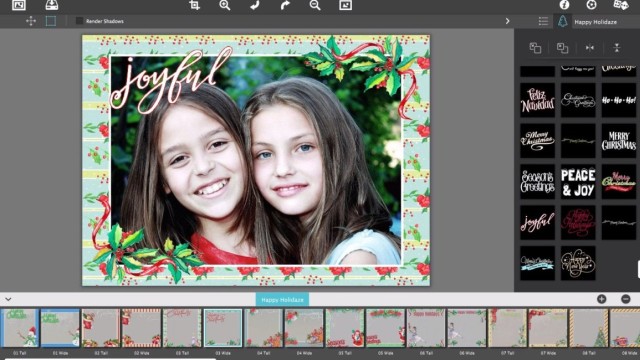This screenshot has width=640, height=360.
Task: Collapse the right panel with chevron arrow
Action: tap(507, 21)
